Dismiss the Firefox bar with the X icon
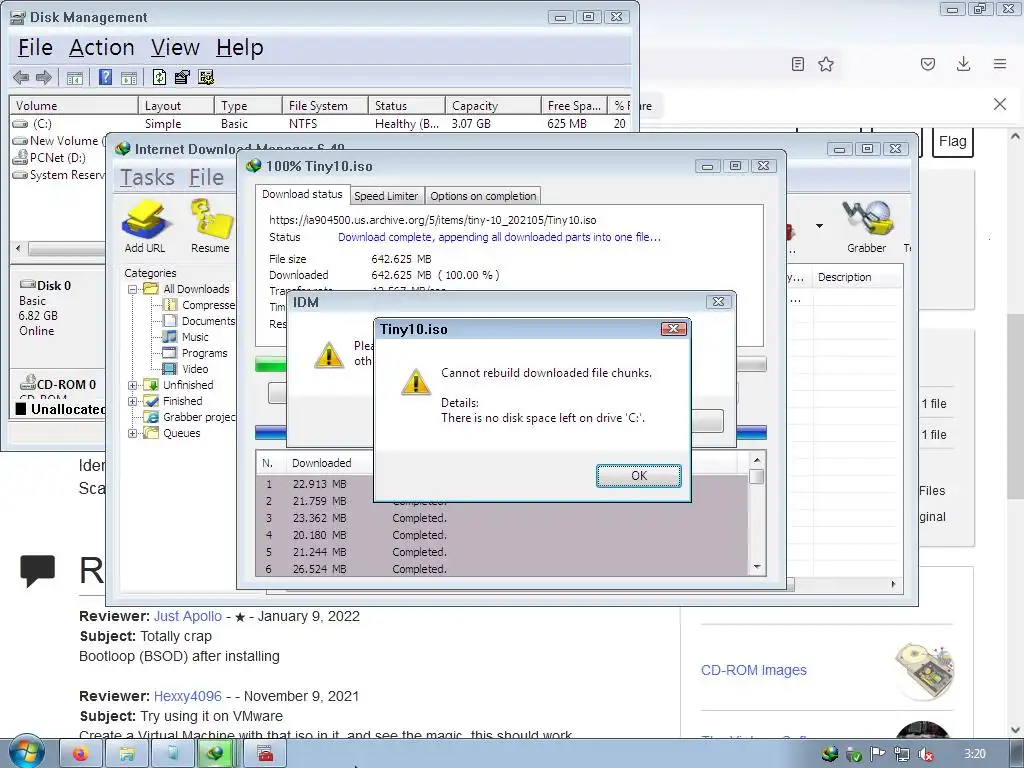Screen dimensions: 1024x768 (x=1000, y=104)
